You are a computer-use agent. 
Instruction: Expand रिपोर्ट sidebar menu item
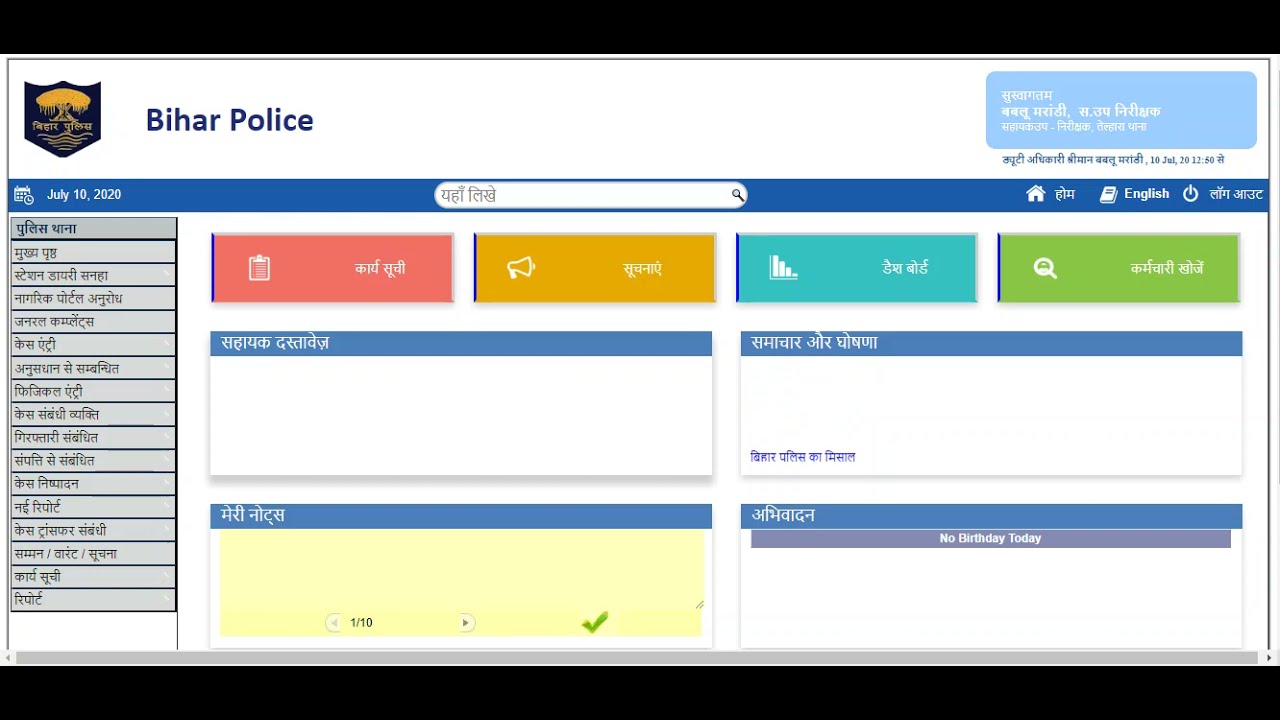[93, 599]
